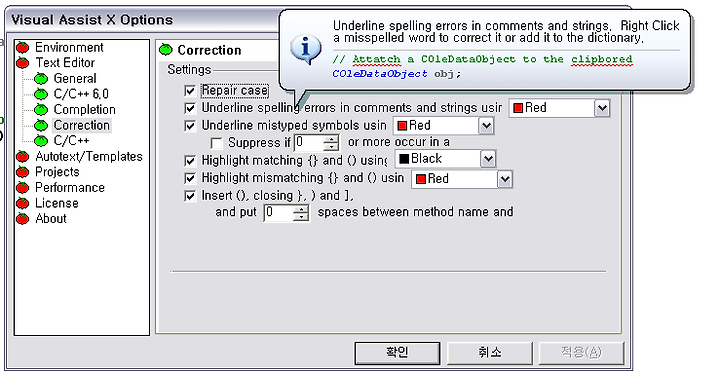
Task: Click the red tomato icon beside About
Action: (22, 219)
